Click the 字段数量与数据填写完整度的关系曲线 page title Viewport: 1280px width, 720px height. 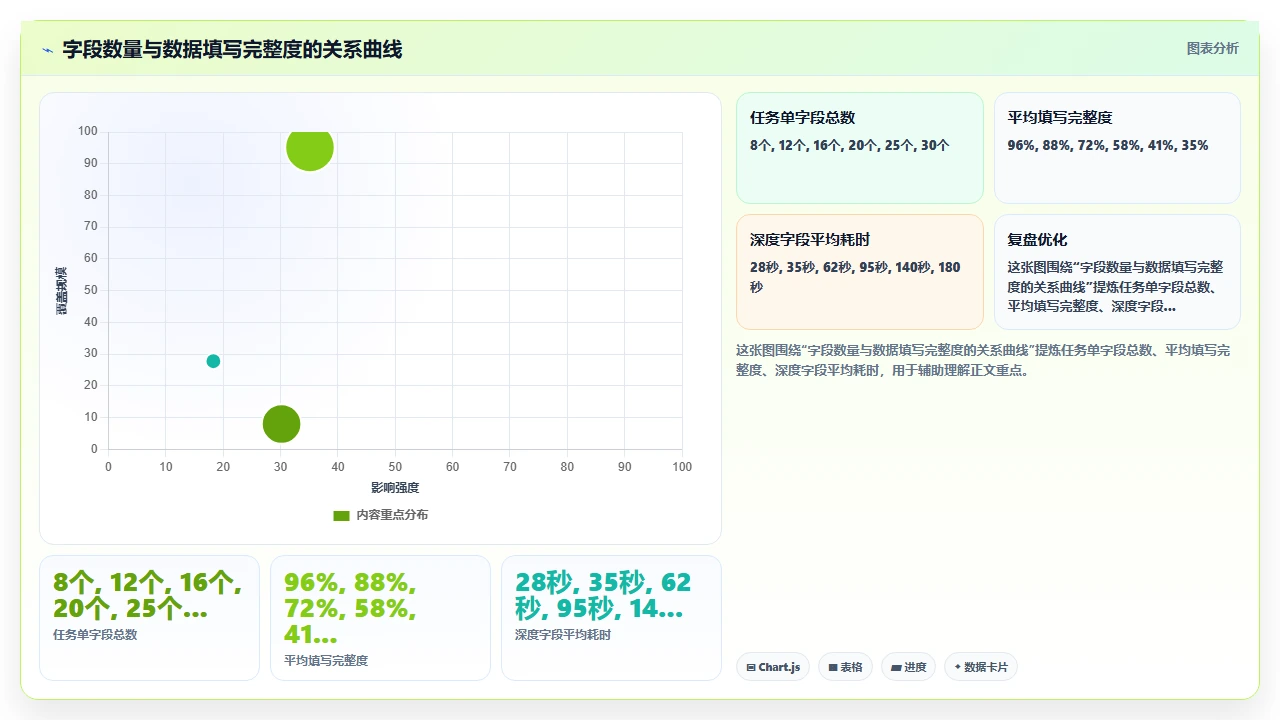[x=232, y=50]
